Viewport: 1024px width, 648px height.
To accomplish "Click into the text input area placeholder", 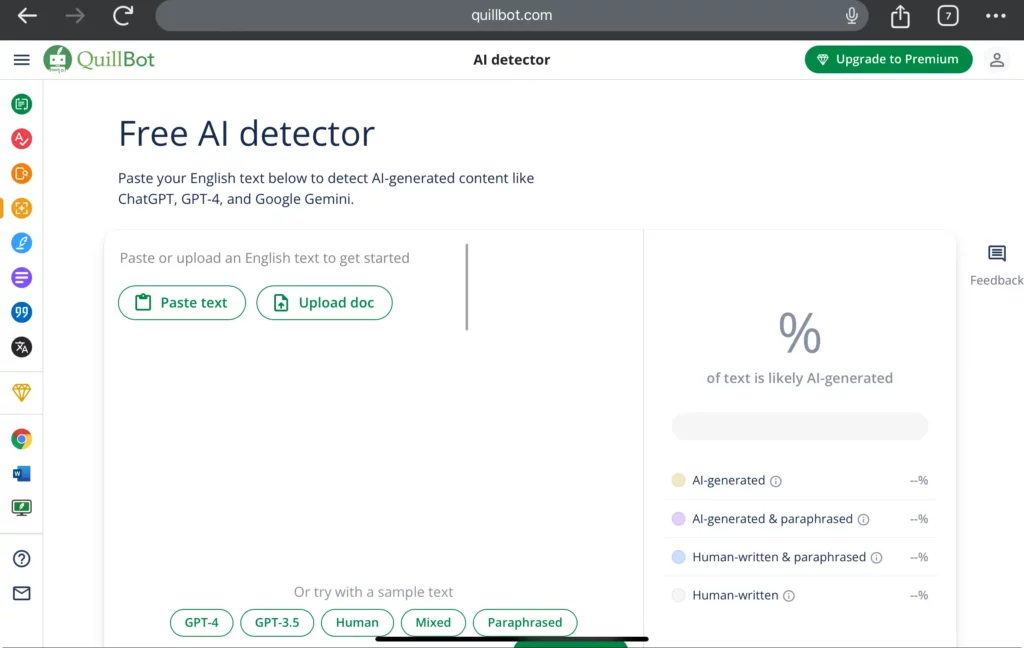I will (x=264, y=258).
